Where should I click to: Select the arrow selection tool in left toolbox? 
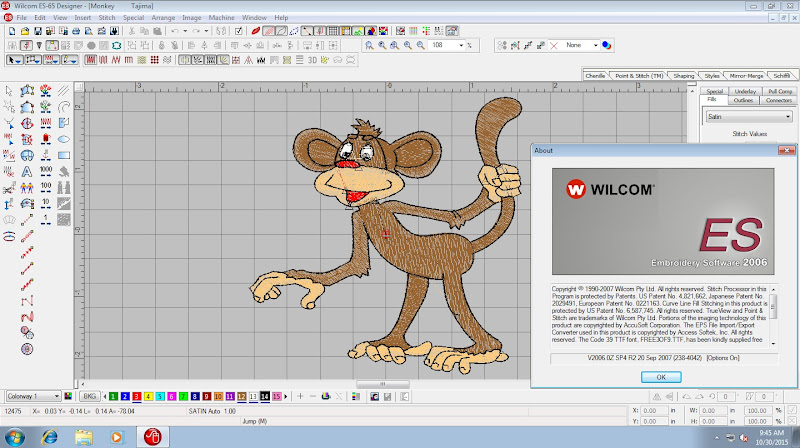point(9,91)
